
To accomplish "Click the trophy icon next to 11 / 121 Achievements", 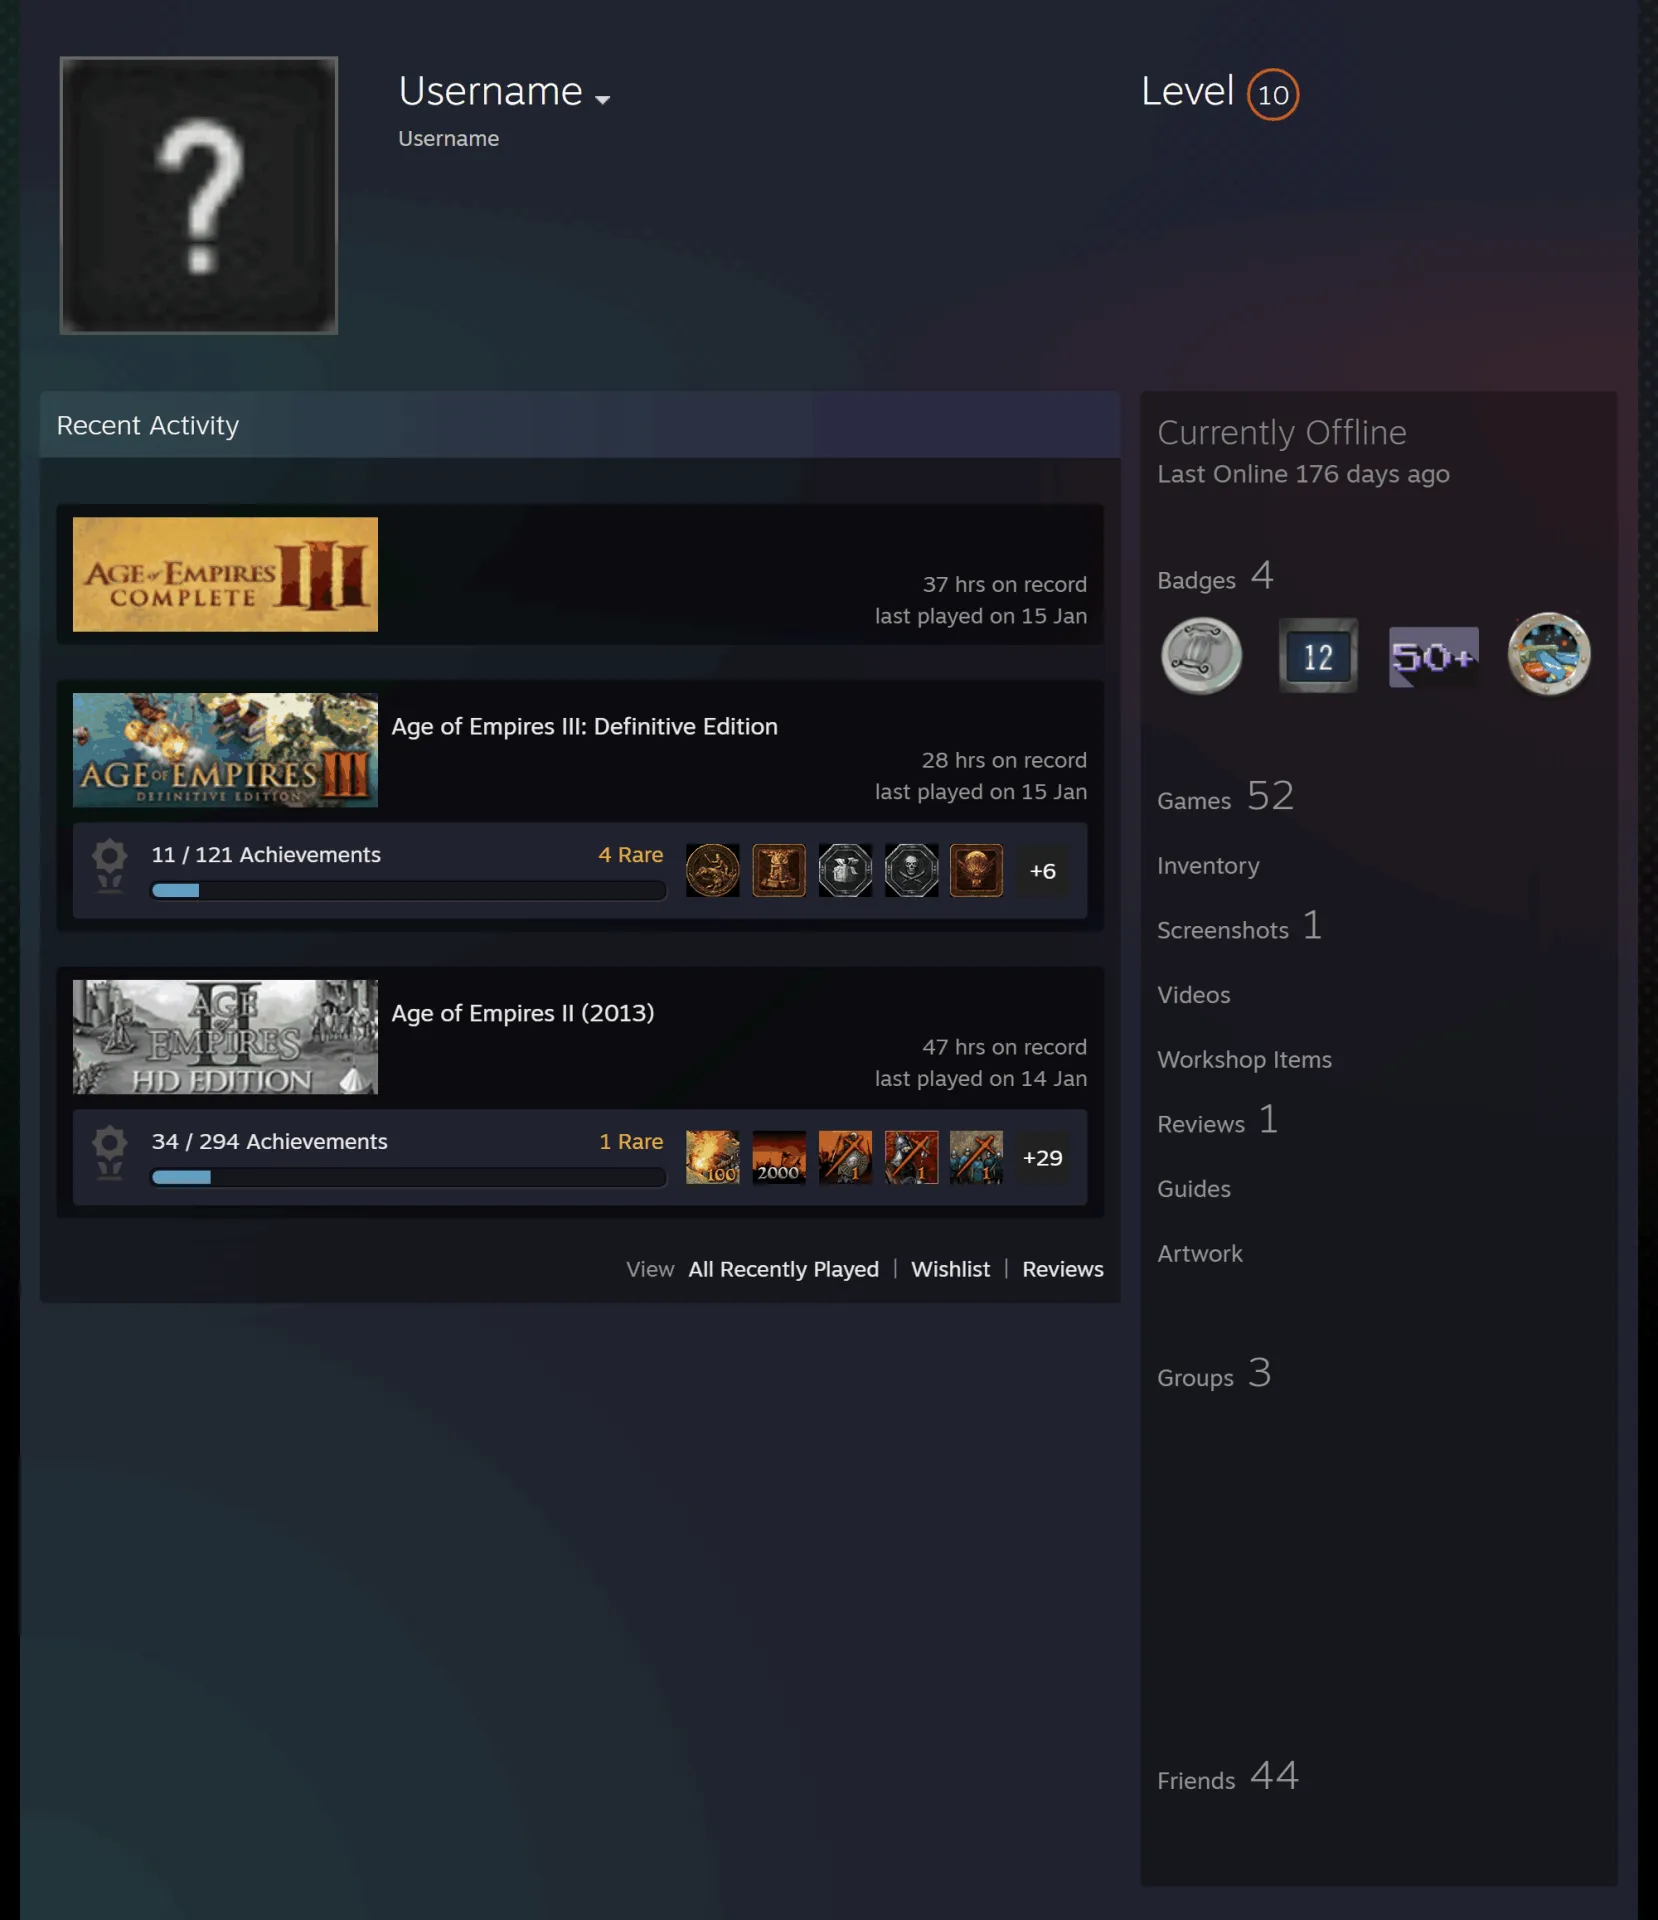I will coord(110,866).
